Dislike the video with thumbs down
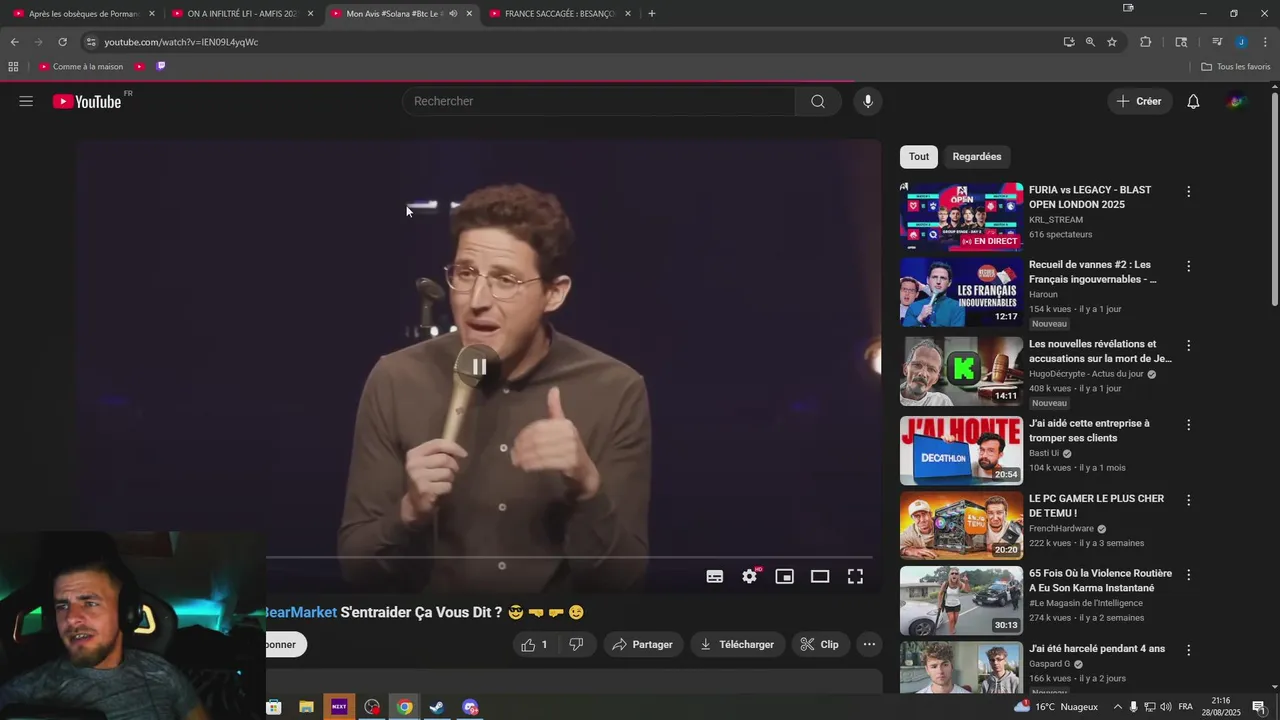Screen dimensions: 1280x720 coord(576,645)
